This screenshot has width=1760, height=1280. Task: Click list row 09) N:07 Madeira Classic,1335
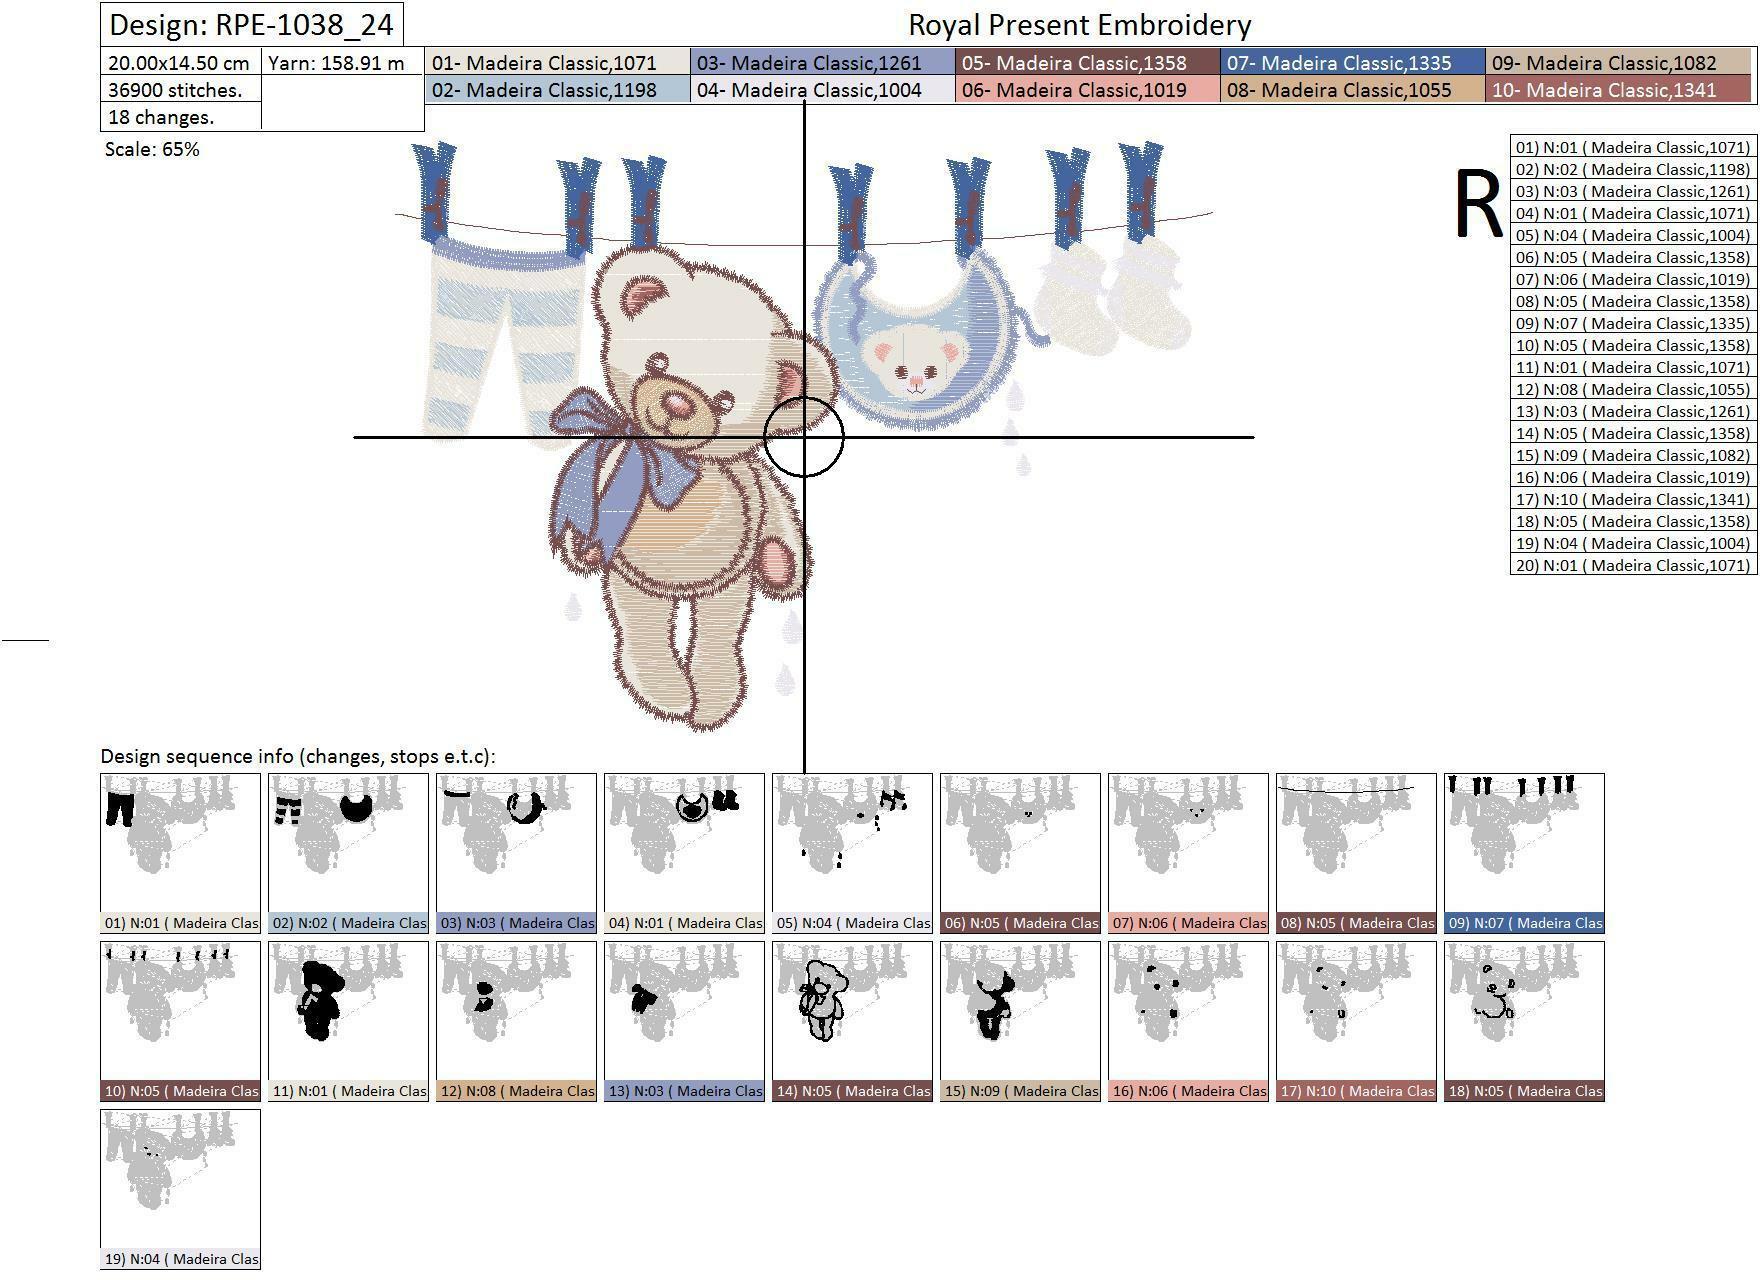click(1633, 323)
